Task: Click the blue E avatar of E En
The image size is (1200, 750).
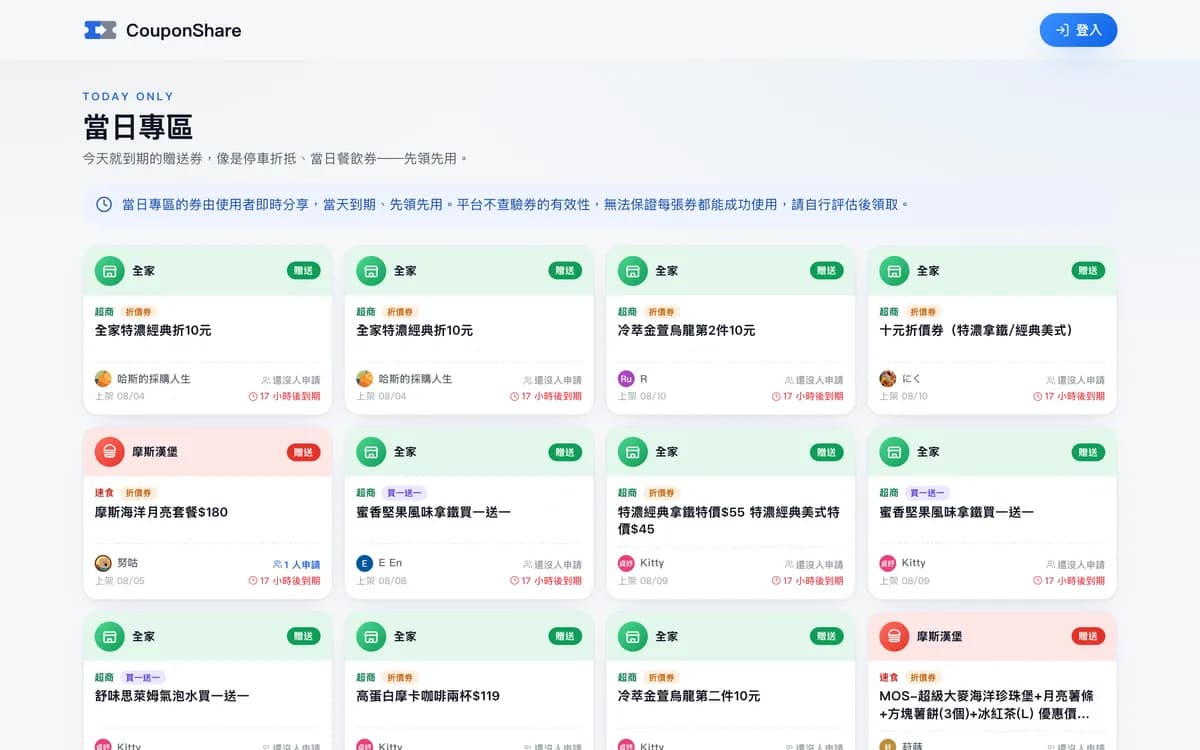Action: point(365,563)
